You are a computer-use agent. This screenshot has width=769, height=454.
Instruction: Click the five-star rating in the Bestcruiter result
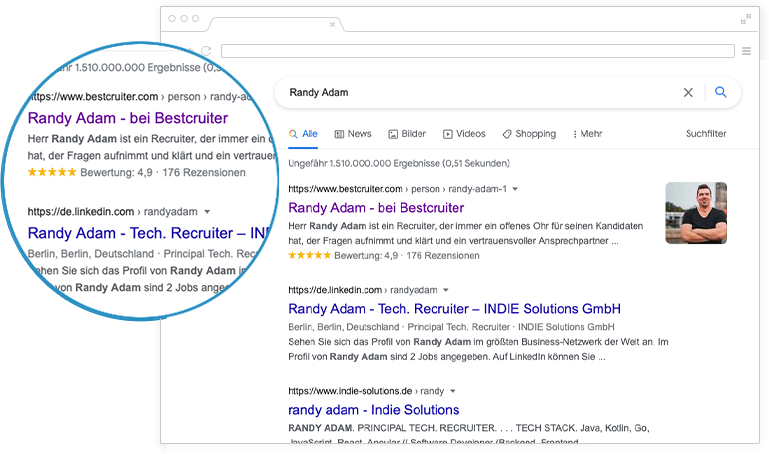click(x=309, y=255)
